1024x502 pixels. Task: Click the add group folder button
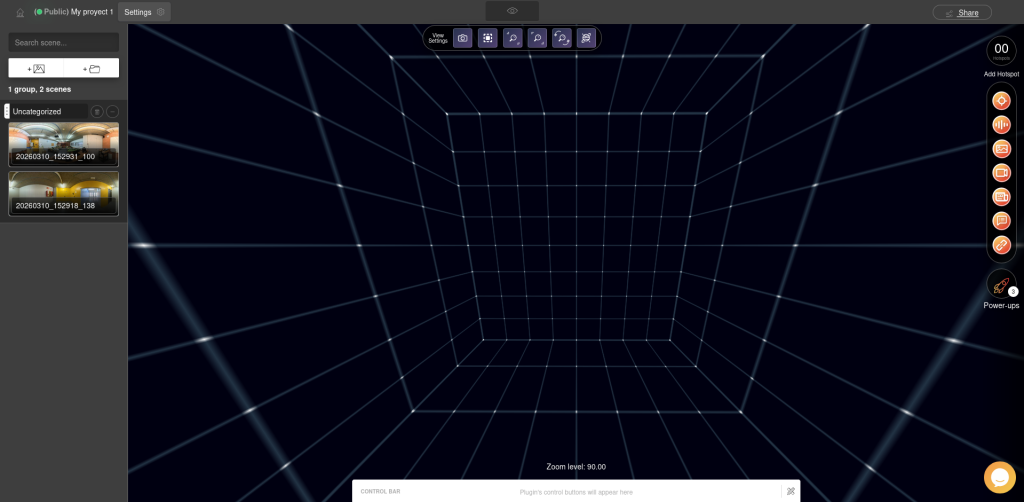point(91,68)
